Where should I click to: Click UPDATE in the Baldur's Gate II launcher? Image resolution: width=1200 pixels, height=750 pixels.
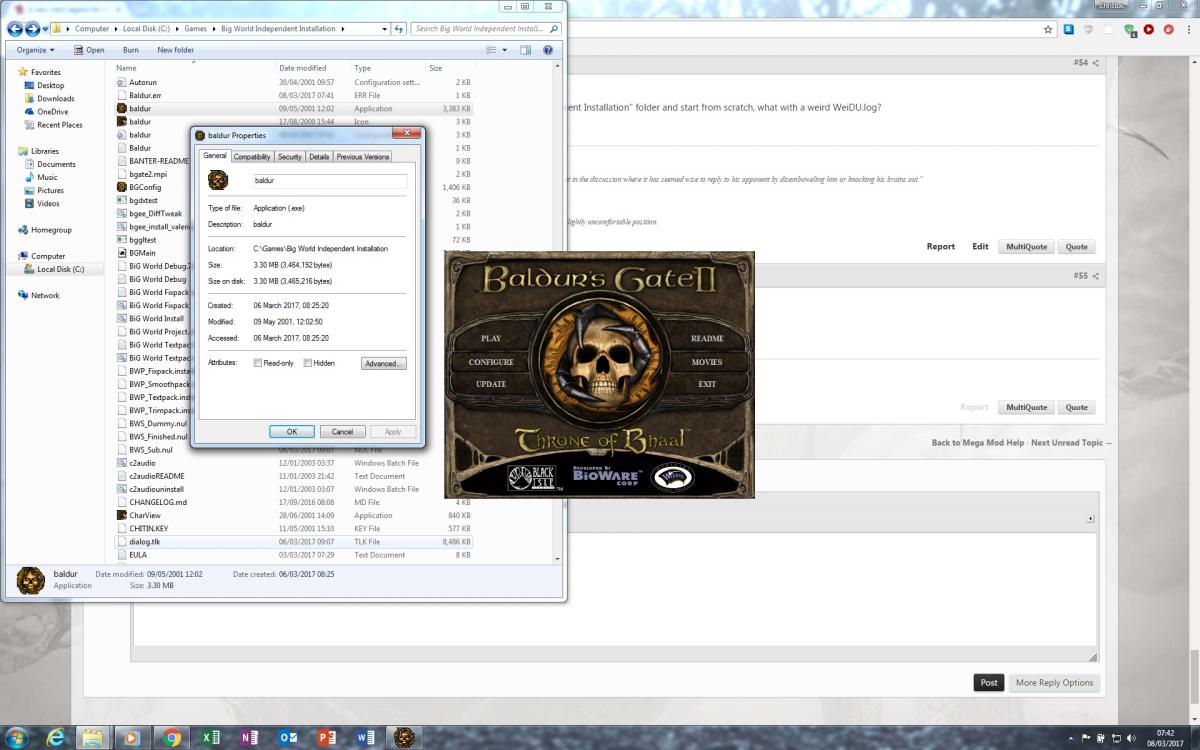click(x=491, y=384)
